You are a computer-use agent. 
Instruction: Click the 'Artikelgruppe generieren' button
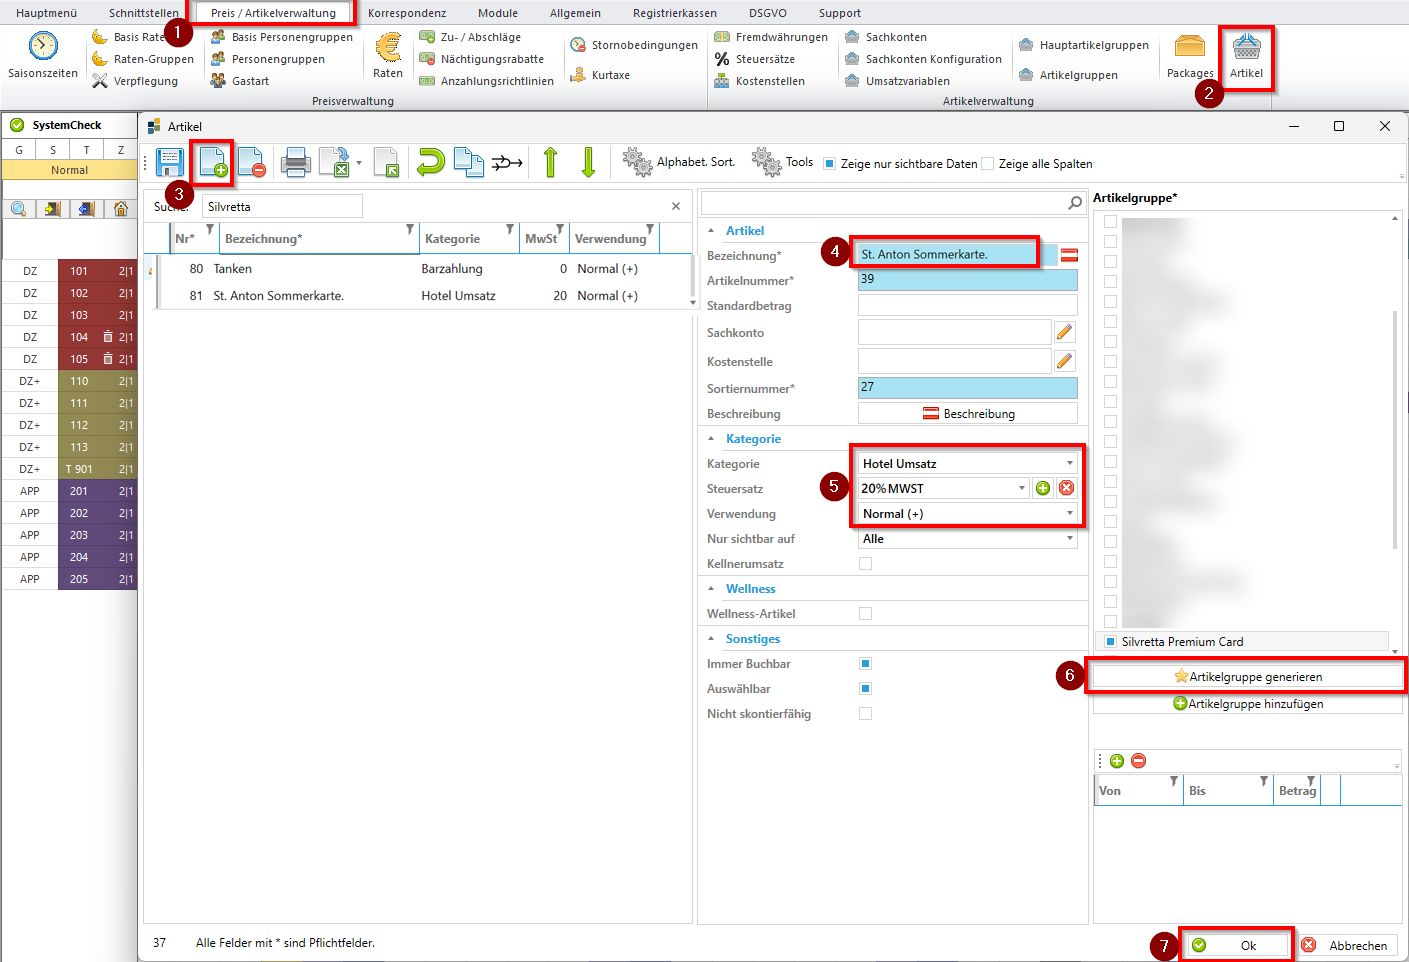[1247, 677]
